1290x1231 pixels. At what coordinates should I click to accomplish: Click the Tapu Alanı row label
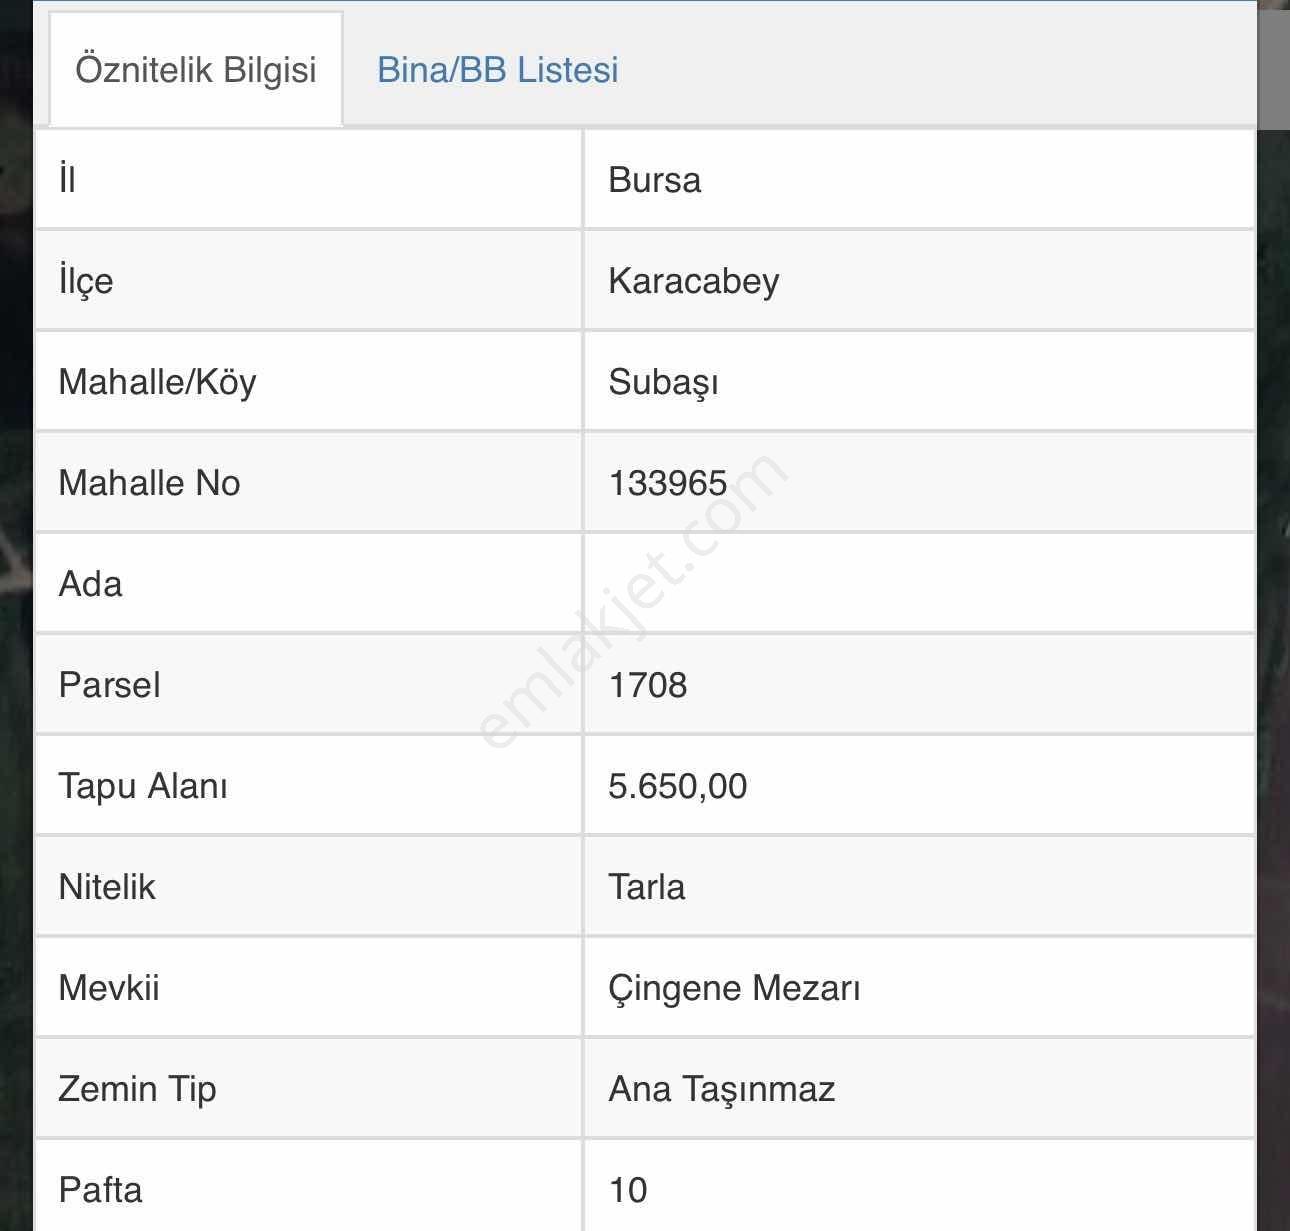143,786
